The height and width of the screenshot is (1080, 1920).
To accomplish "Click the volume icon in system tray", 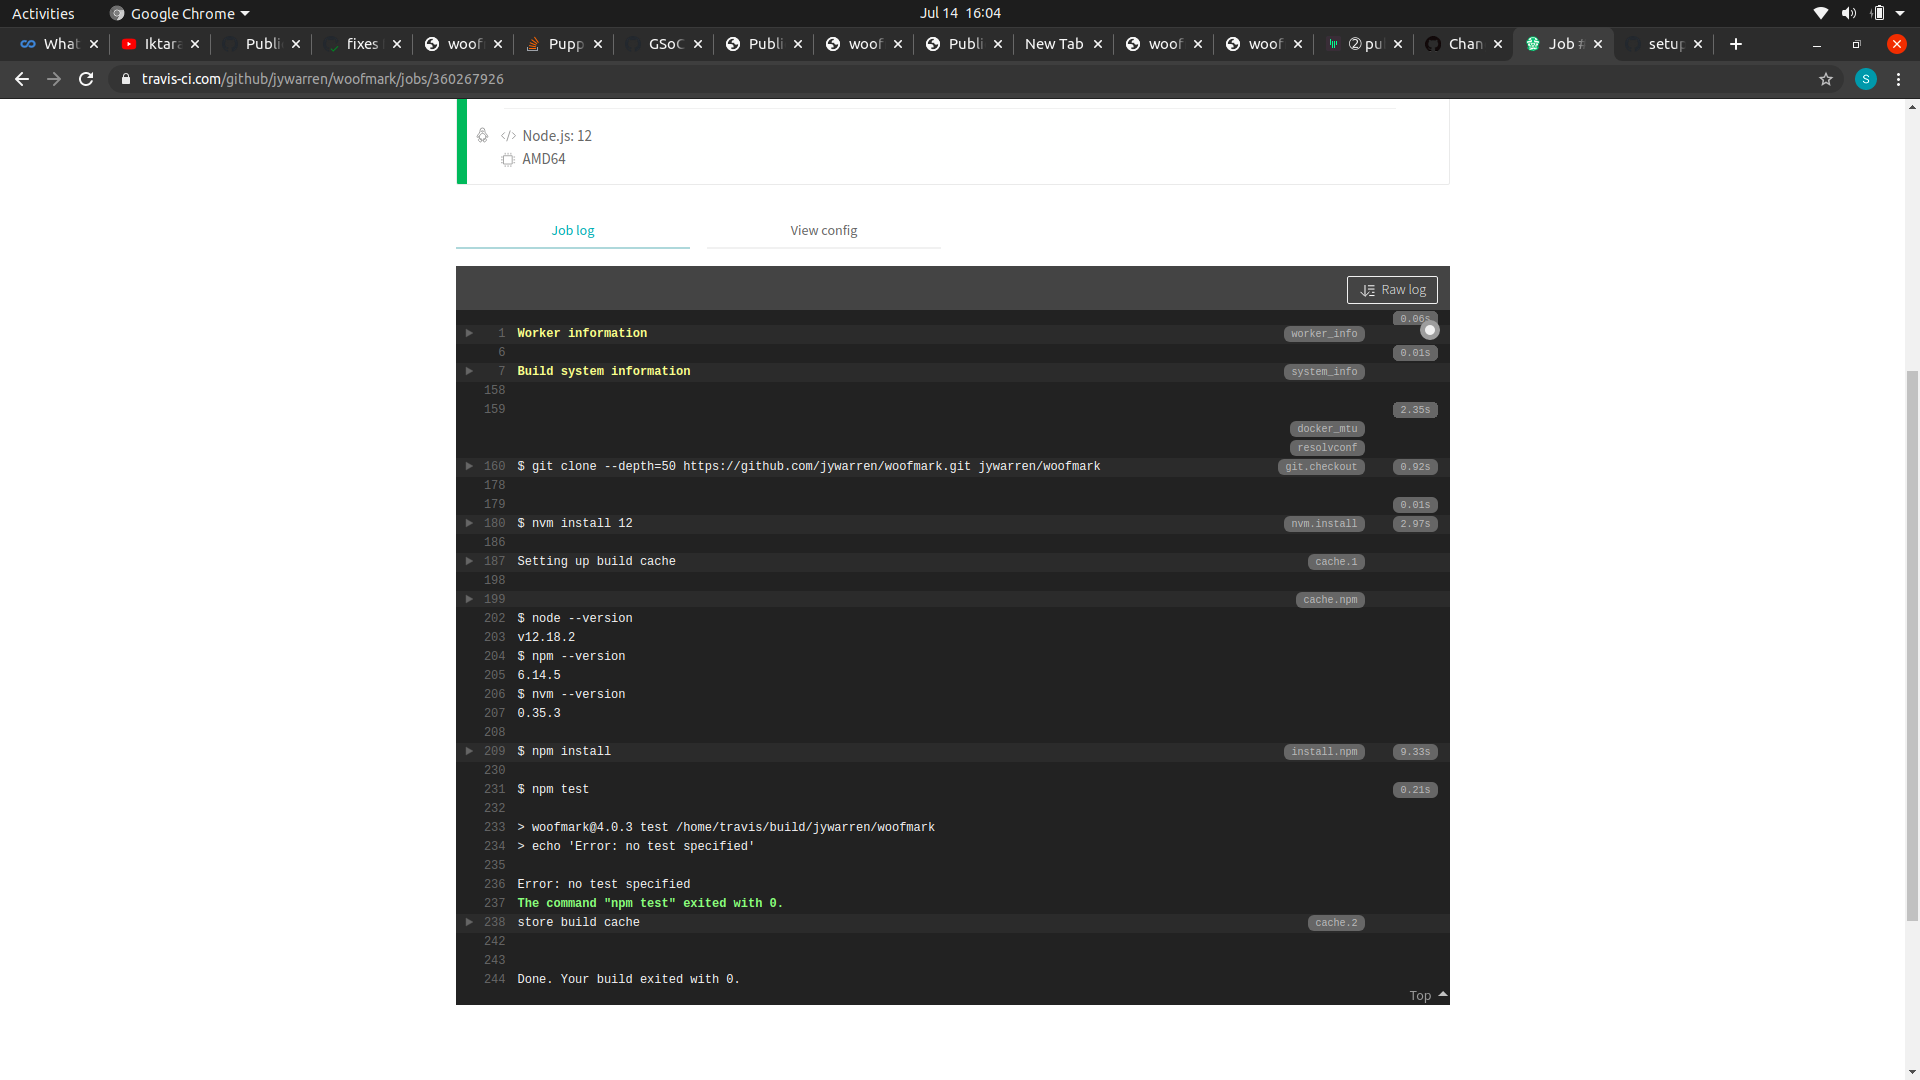I will tap(1848, 13).
